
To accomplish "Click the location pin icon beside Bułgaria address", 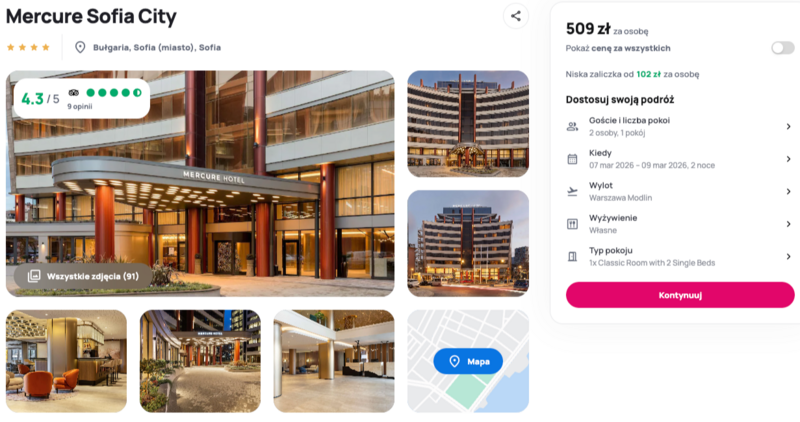I will (80, 47).
